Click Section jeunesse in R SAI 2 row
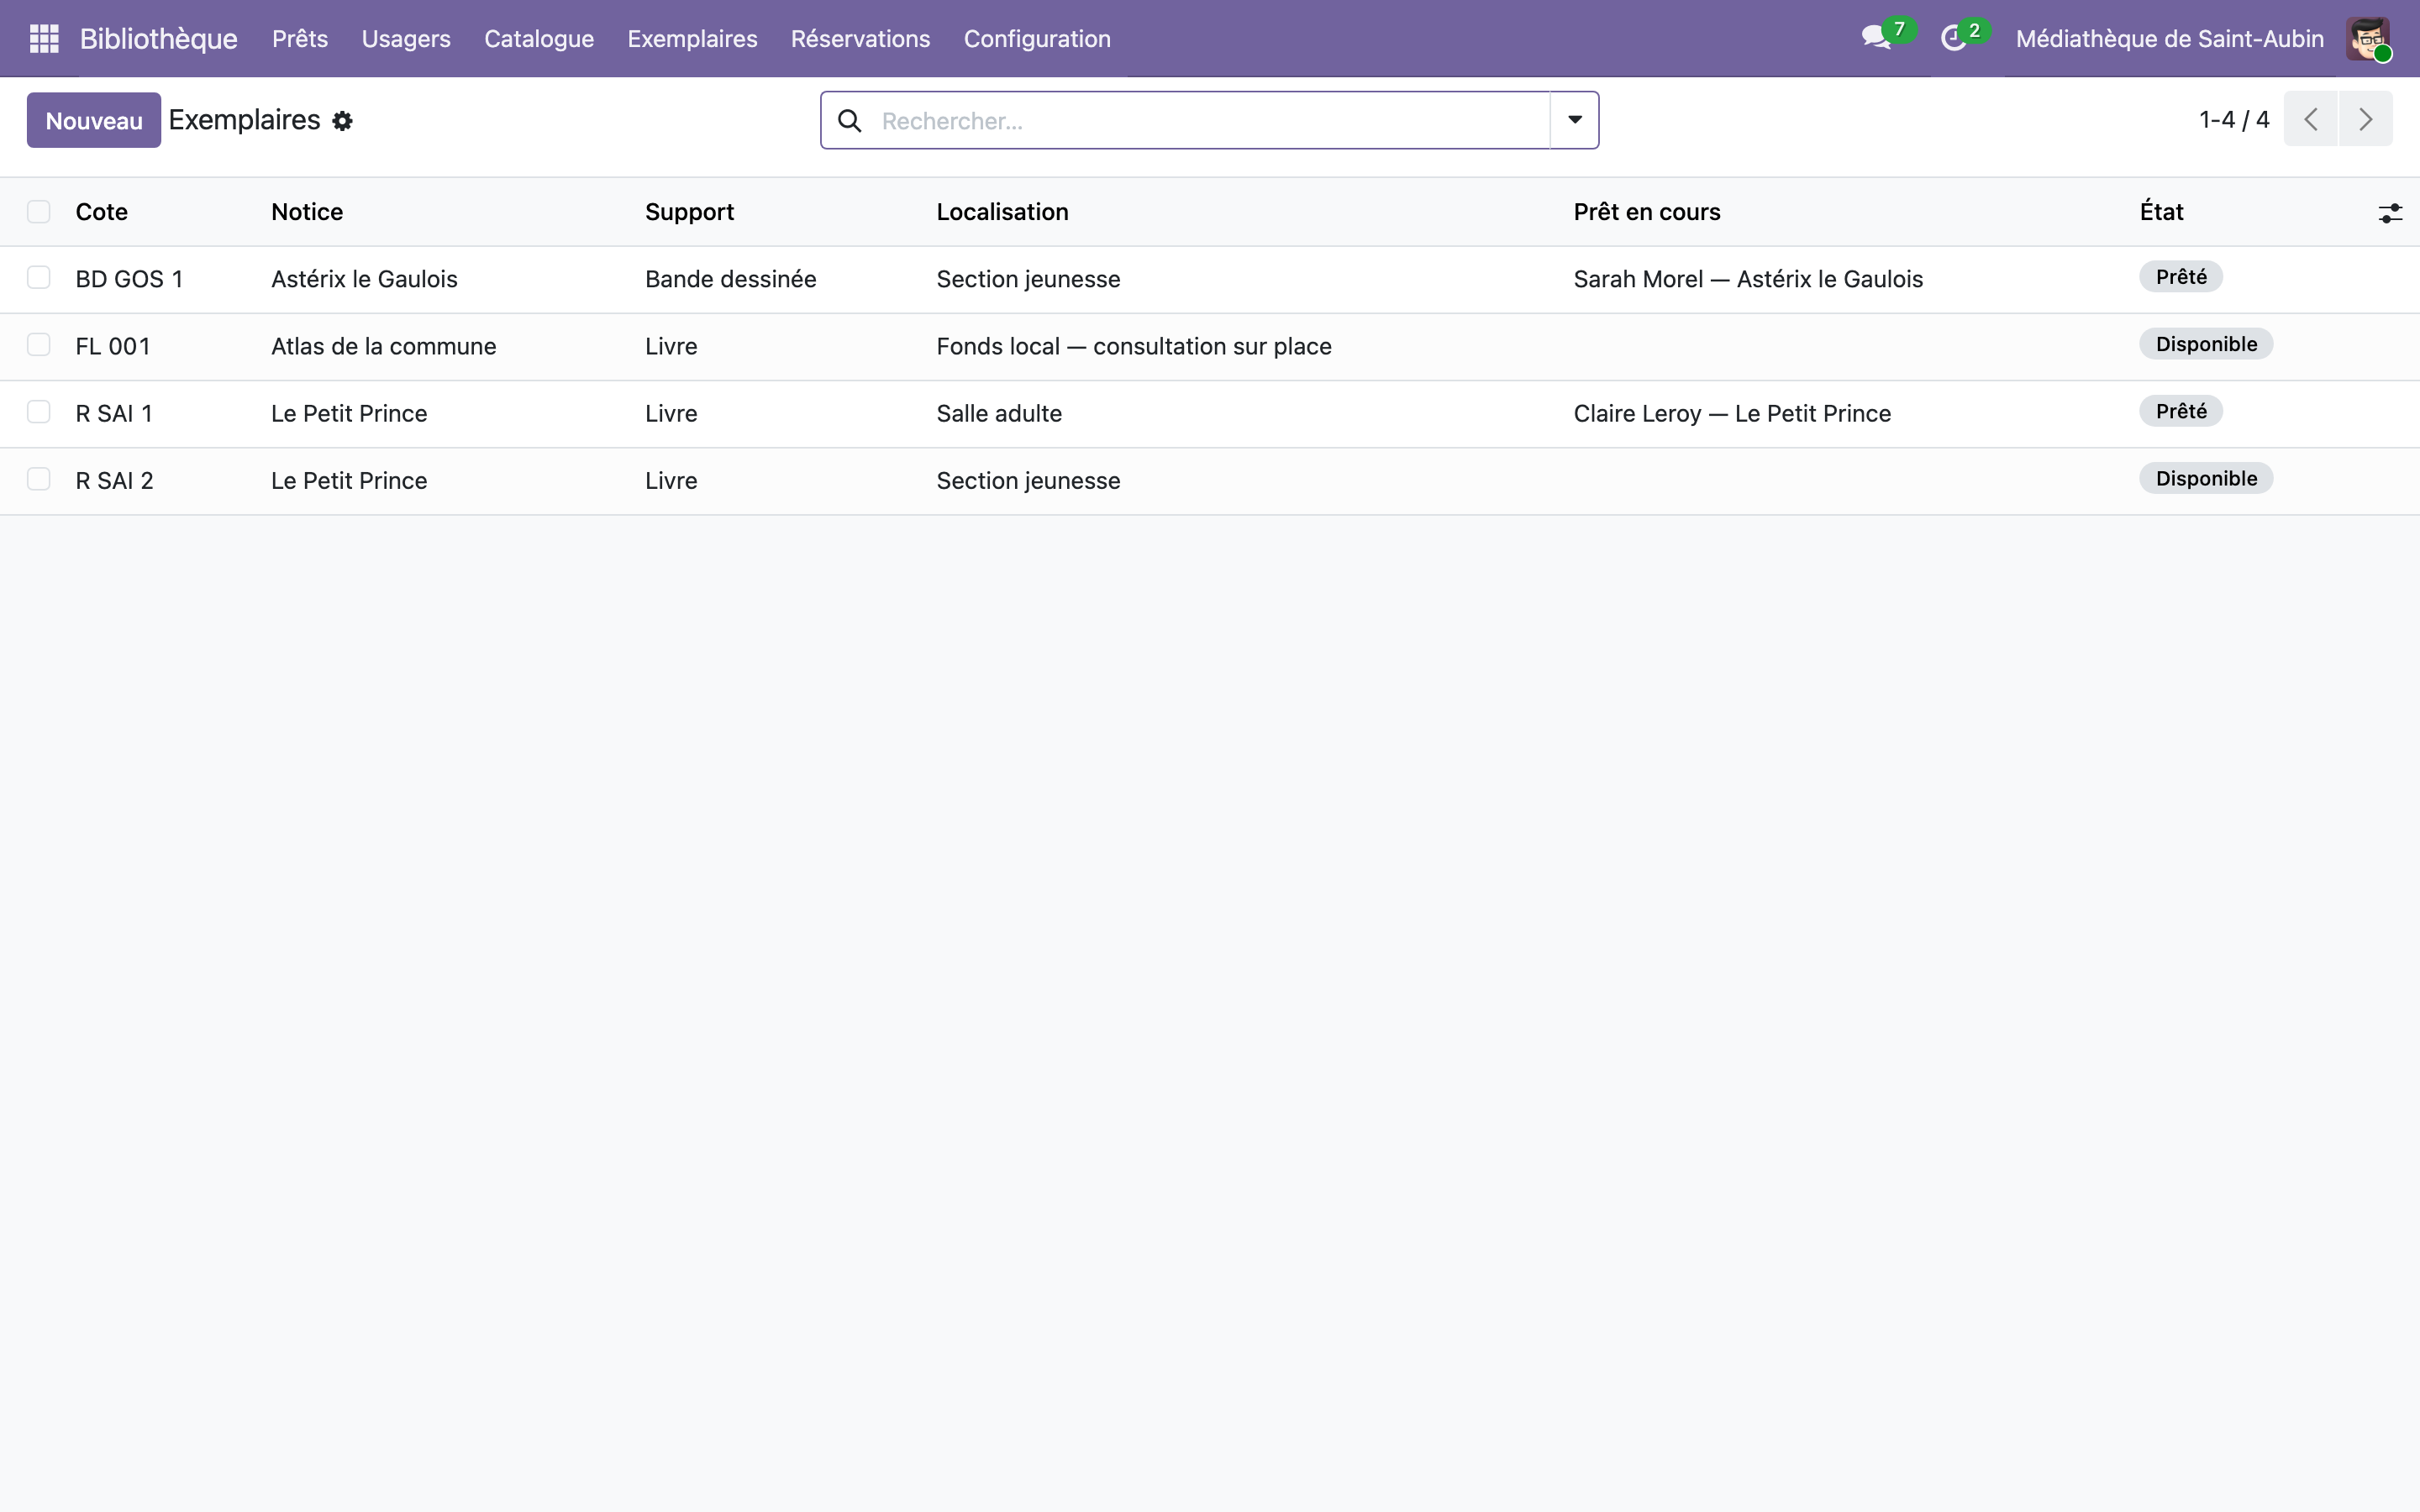This screenshot has height=1512, width=2420. [x=1028, y=480]
